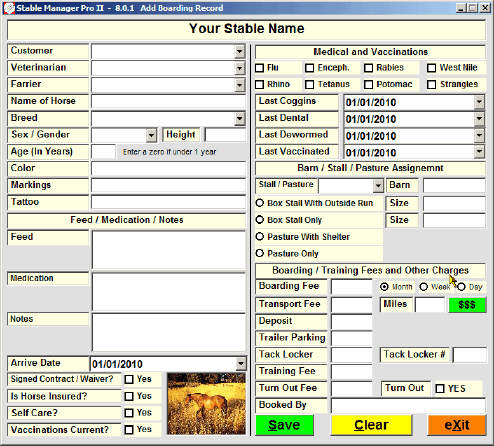Click the green Save button

tap(285, 425)
